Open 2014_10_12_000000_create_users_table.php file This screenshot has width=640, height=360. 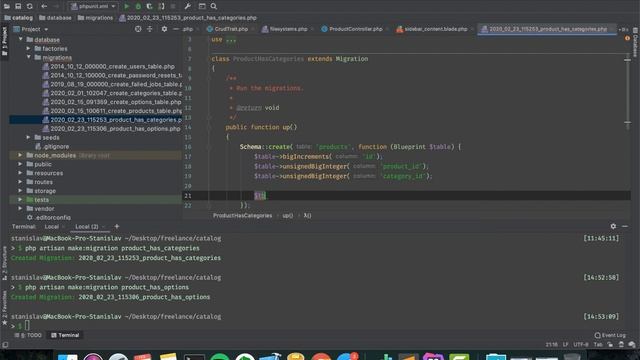click(x=109, y=66)
